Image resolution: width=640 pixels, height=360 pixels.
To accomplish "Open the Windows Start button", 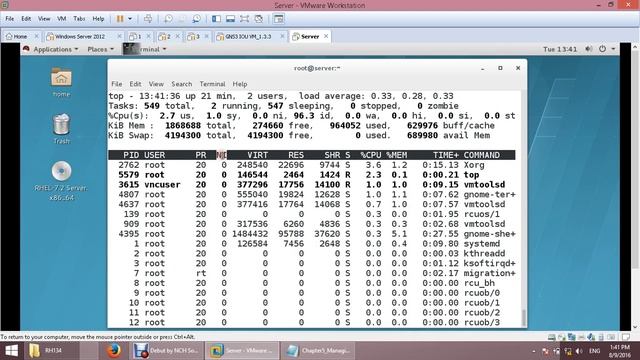I will click(11, 351).
